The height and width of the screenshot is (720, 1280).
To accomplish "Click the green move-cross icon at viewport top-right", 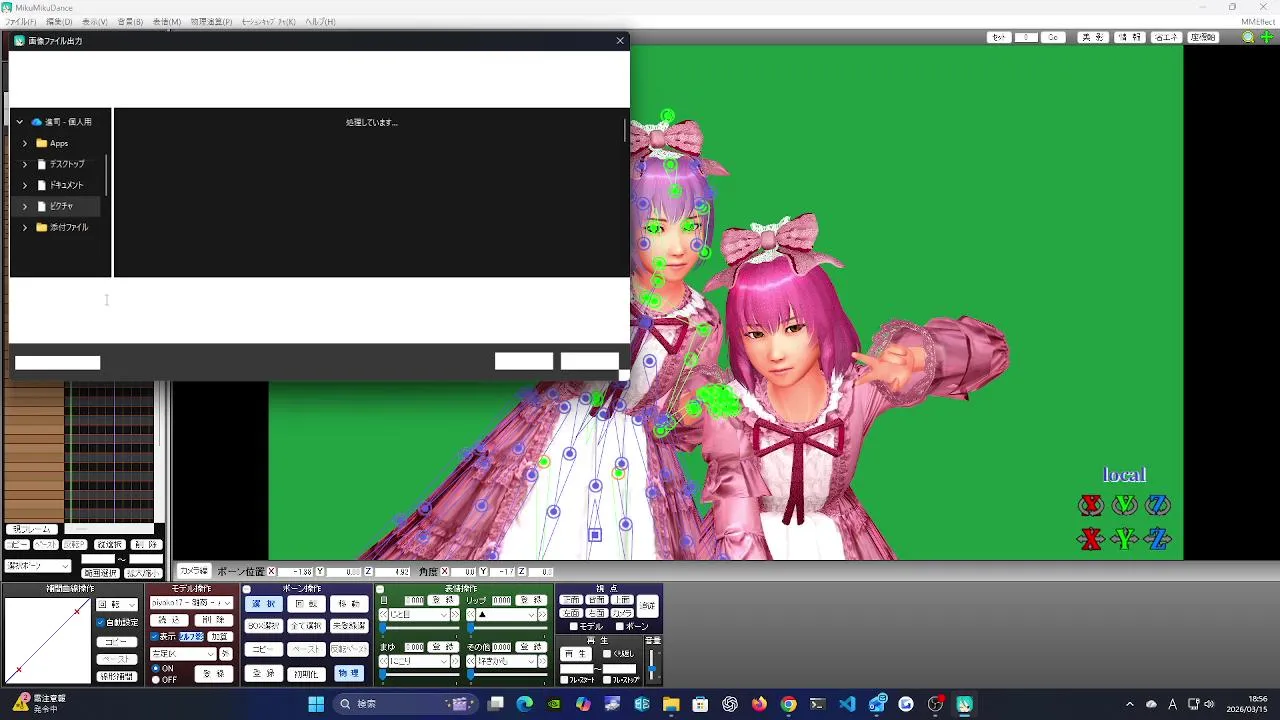I will click(x=1266, y=37).
